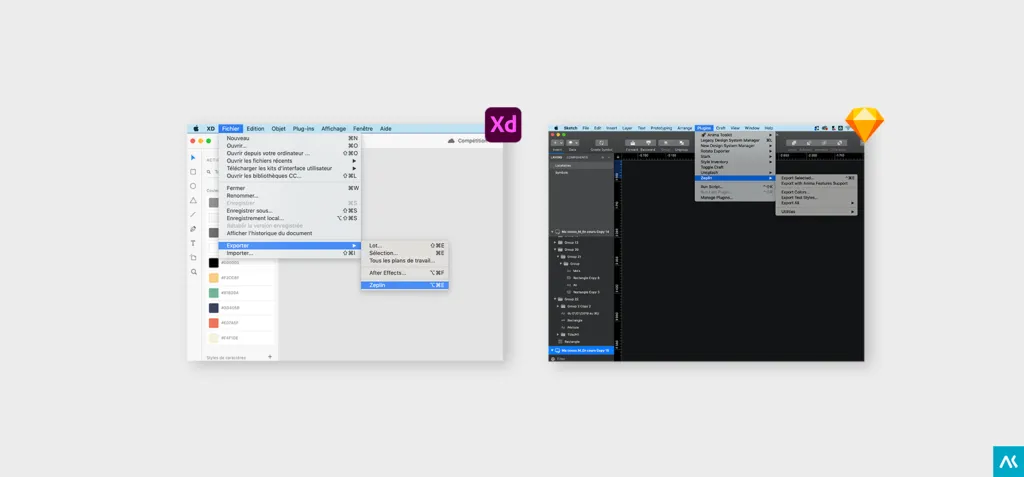The image size is (1024, 477).
Task: Choose Tous les plans de travail…
Action: (405, 260)
